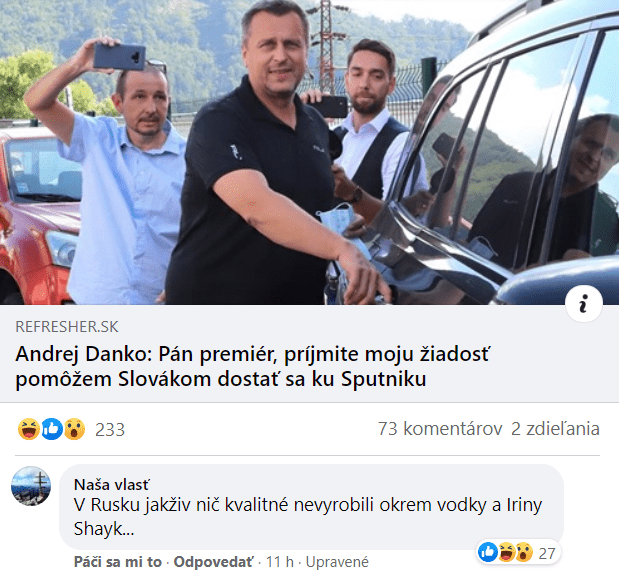Click the laughing emoji on the comment reactions
The width and height of the screenshot is (619, 574).
(x=506, y=552)
